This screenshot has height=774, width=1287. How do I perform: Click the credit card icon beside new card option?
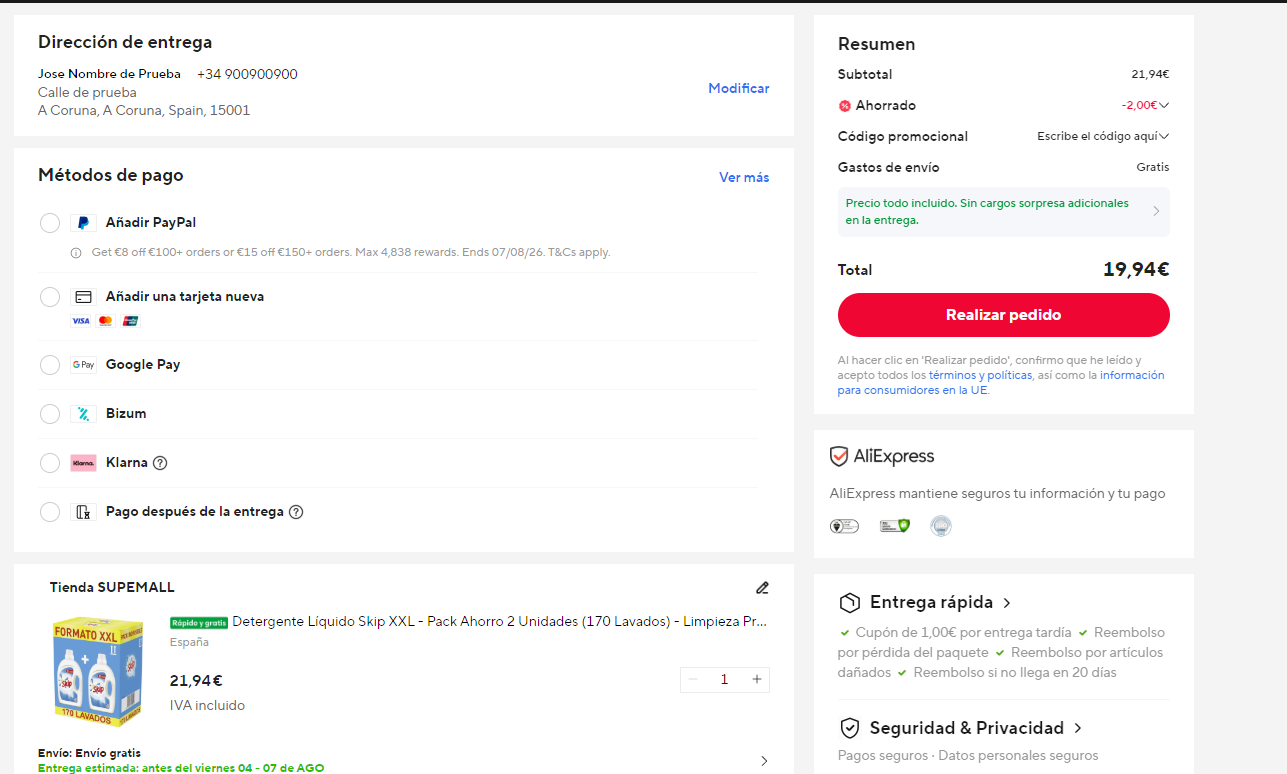pyautogui.click(x=84, y=297)
